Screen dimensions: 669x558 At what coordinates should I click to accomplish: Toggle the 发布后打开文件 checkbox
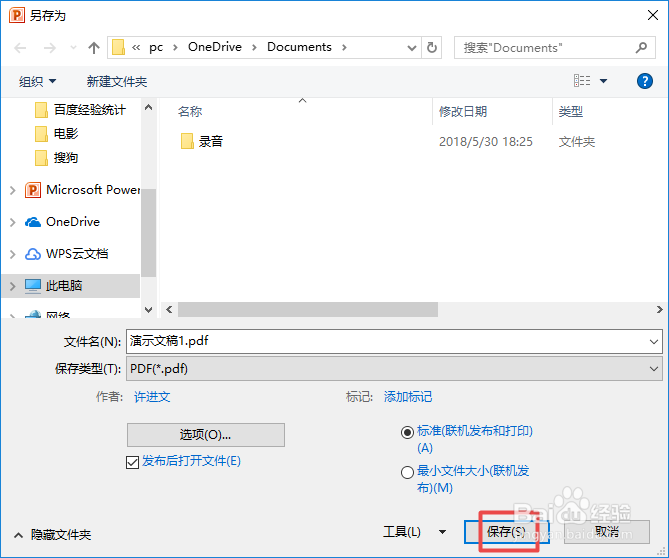[132, 462]
